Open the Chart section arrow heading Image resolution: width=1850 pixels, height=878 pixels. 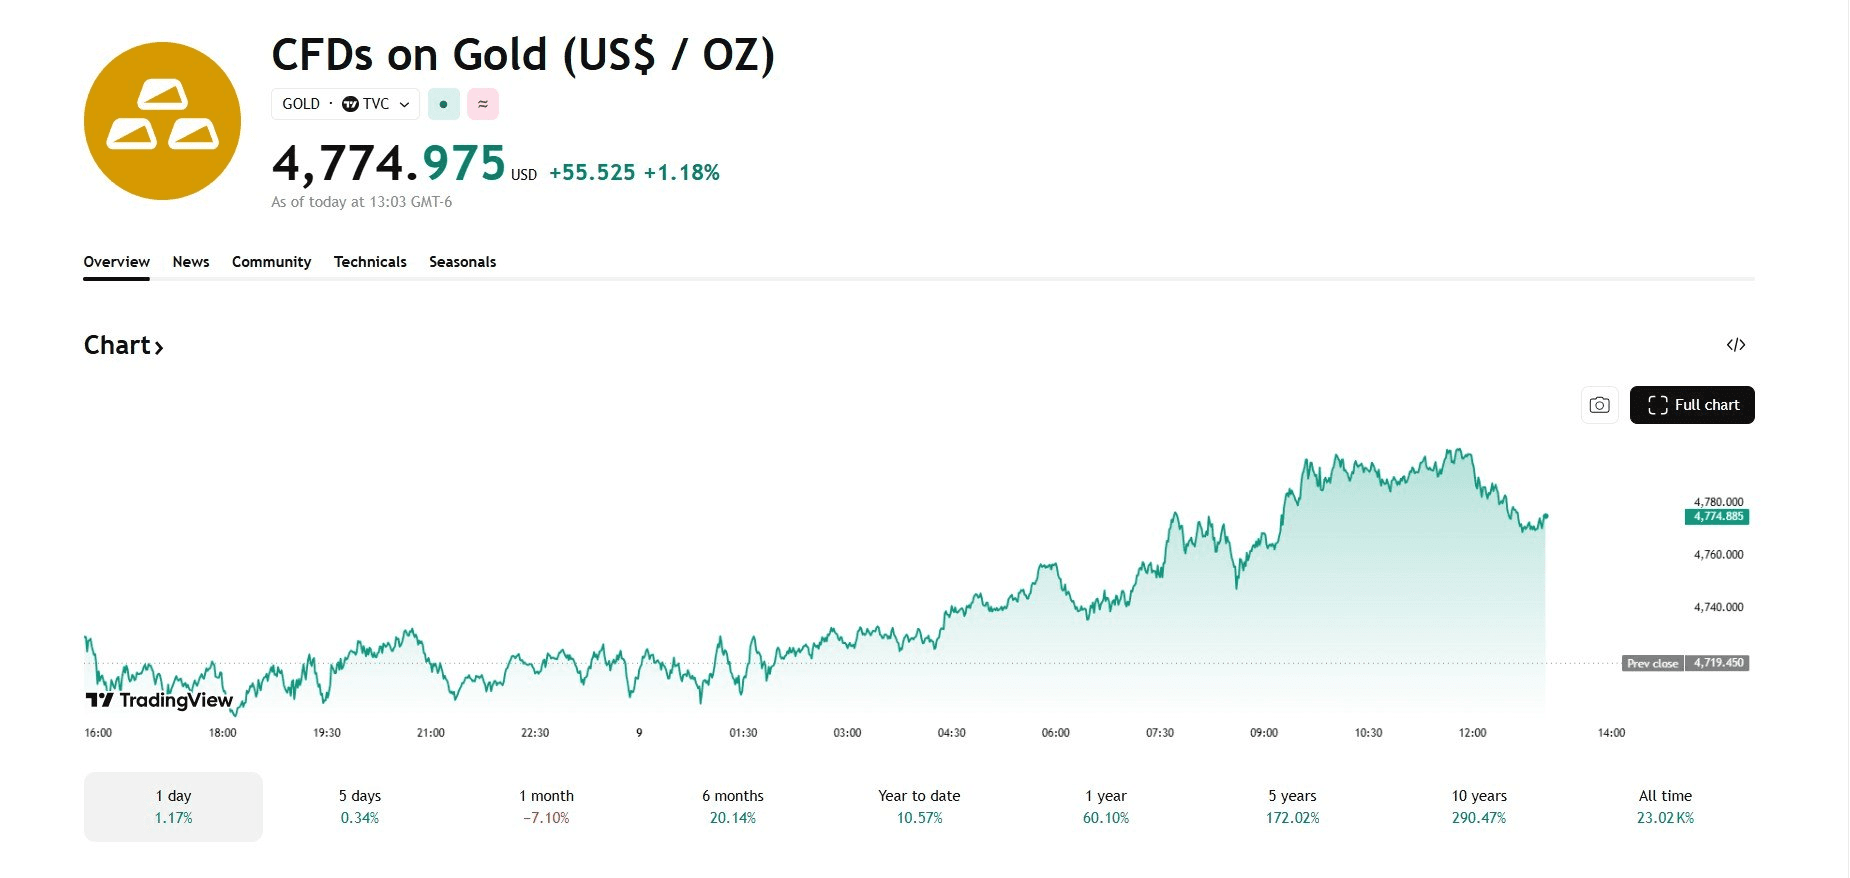(x=123, y=346)
